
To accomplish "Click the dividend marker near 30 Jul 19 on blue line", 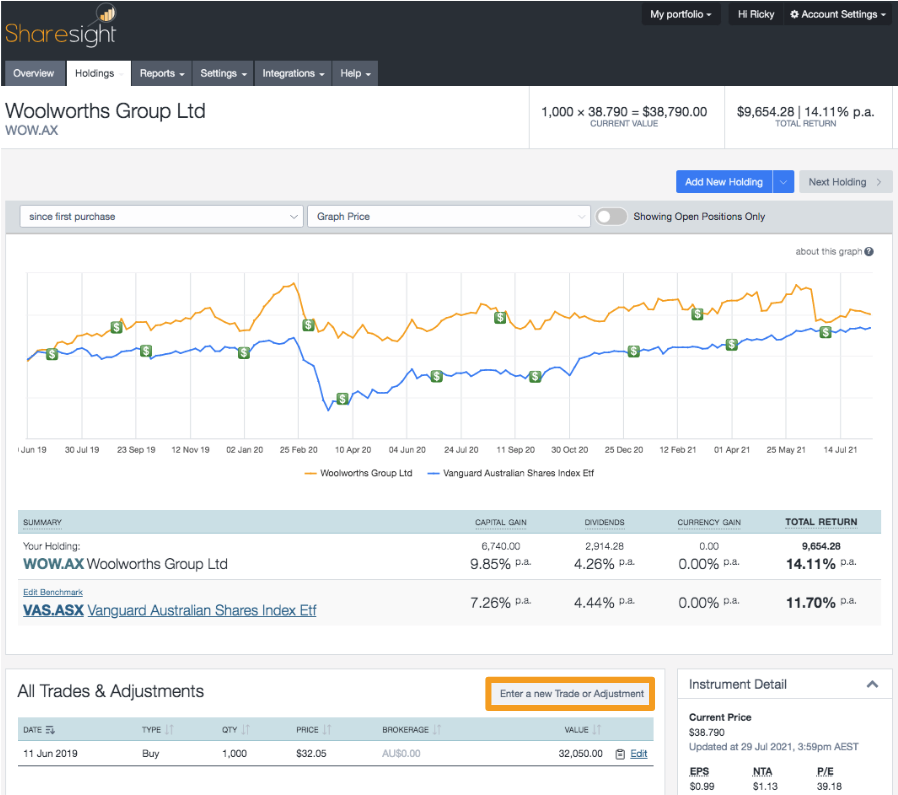I will click(52, 354).
